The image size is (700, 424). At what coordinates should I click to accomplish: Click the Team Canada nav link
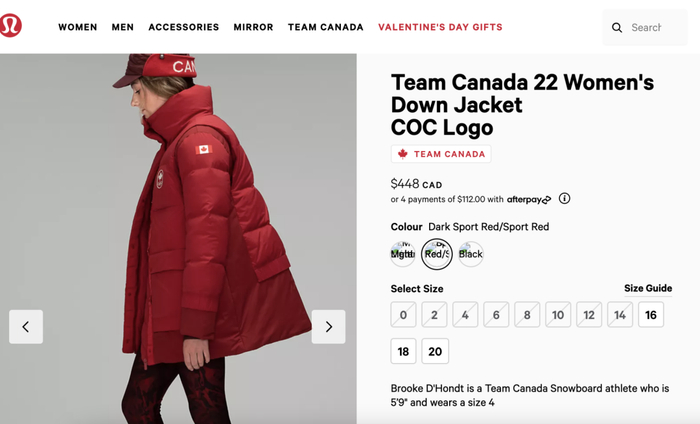pyautogui.click(x=326, y=27)
